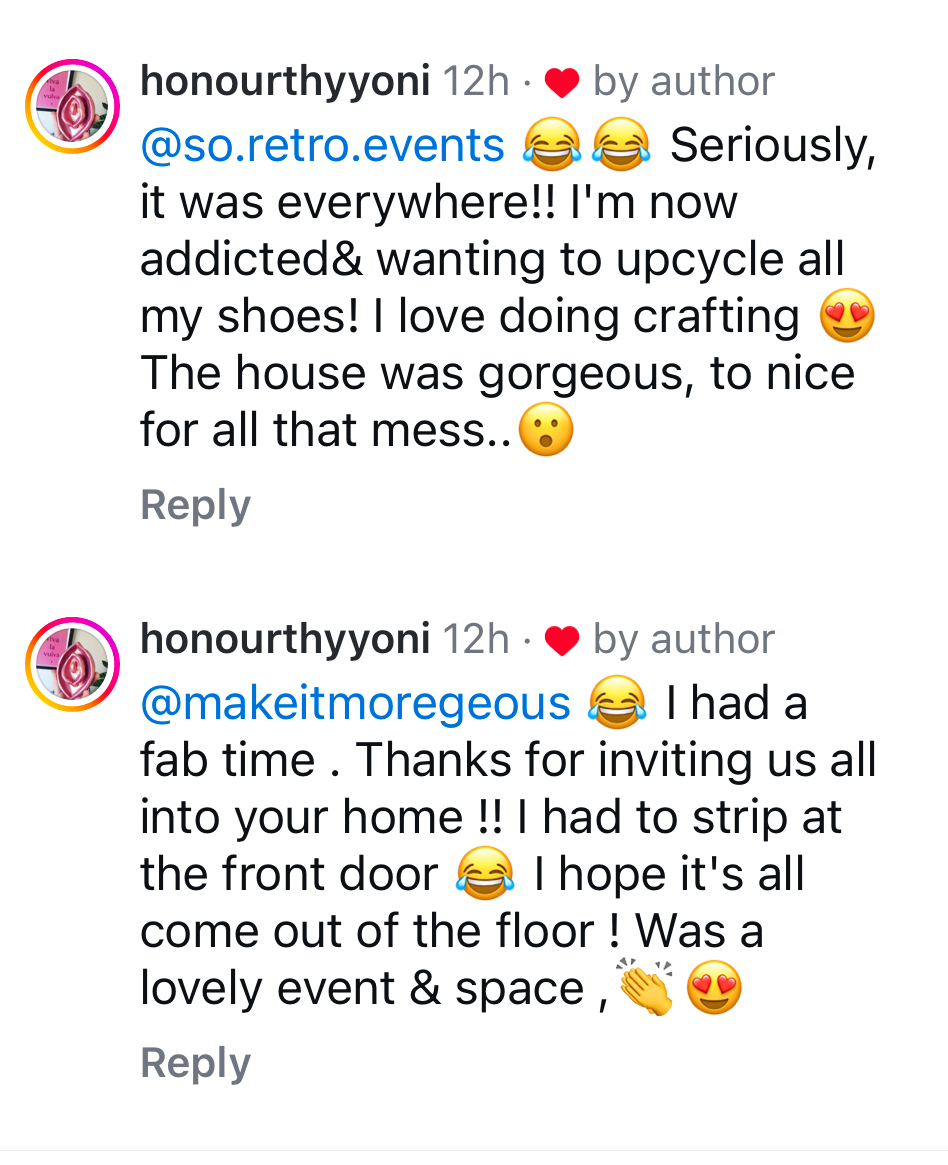Open honourthyyoni username in the first comment
This screenshot has width=948, height=1165.
tap(285, 81)
